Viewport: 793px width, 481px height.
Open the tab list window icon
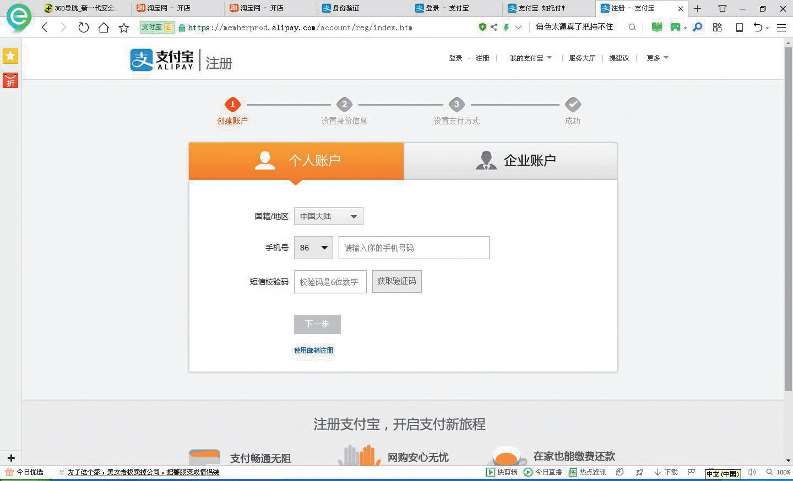coord(722,8)
